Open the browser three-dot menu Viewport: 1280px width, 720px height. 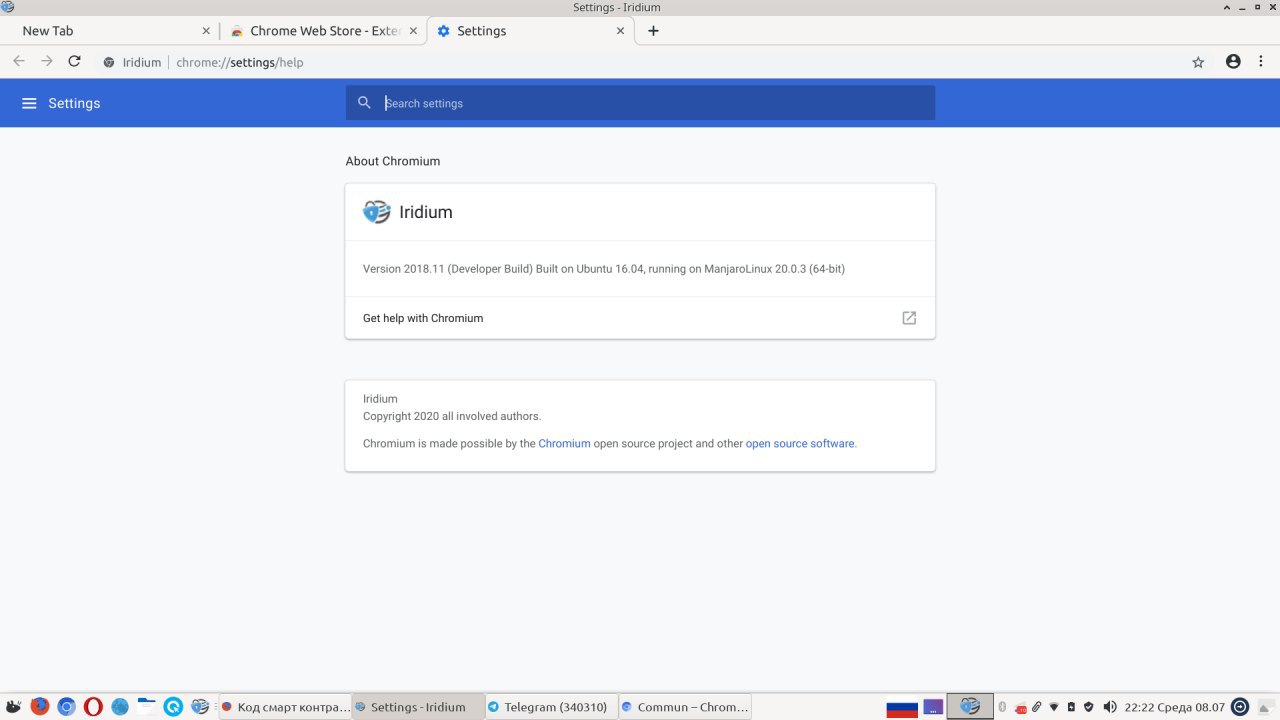click(x=1261, y=62)
